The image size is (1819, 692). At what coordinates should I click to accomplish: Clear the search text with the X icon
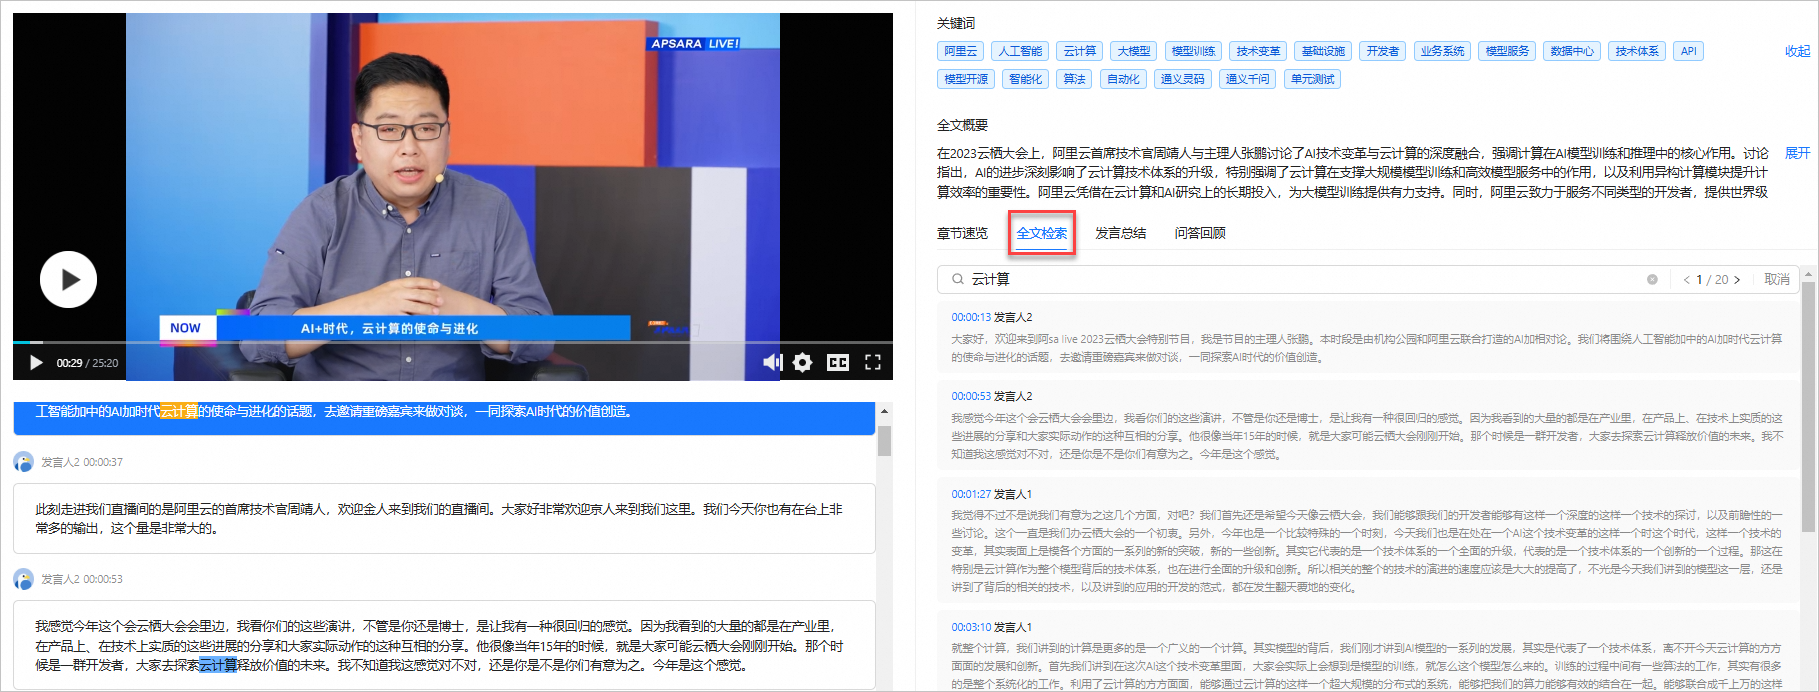pos(1652,280)
